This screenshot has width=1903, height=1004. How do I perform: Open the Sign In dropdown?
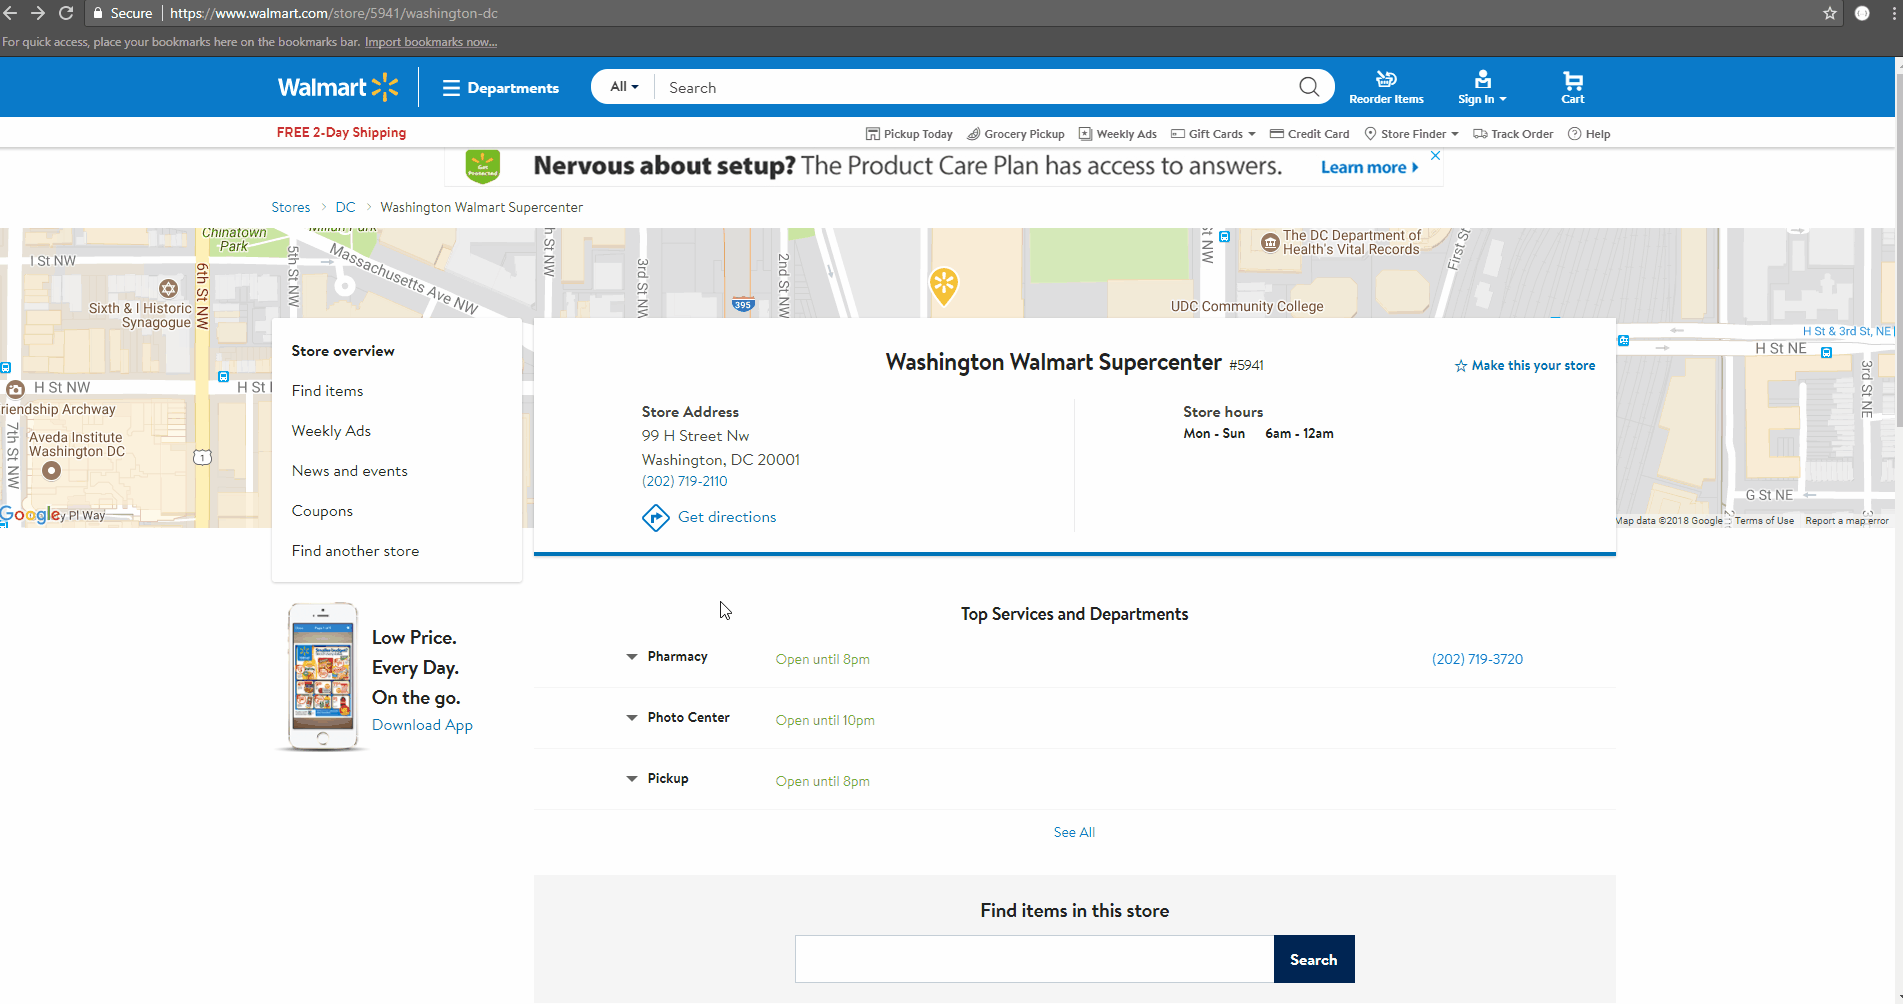click(1482, 88)
